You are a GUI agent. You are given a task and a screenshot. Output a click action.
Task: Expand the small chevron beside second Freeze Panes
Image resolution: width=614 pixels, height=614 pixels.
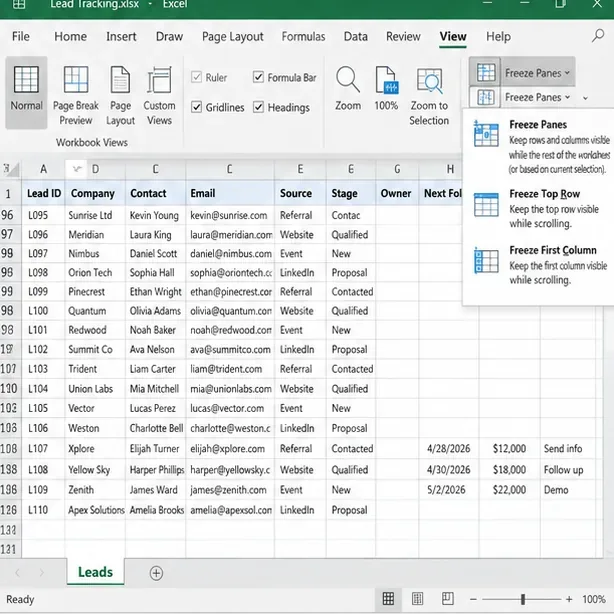coord(585,98)
